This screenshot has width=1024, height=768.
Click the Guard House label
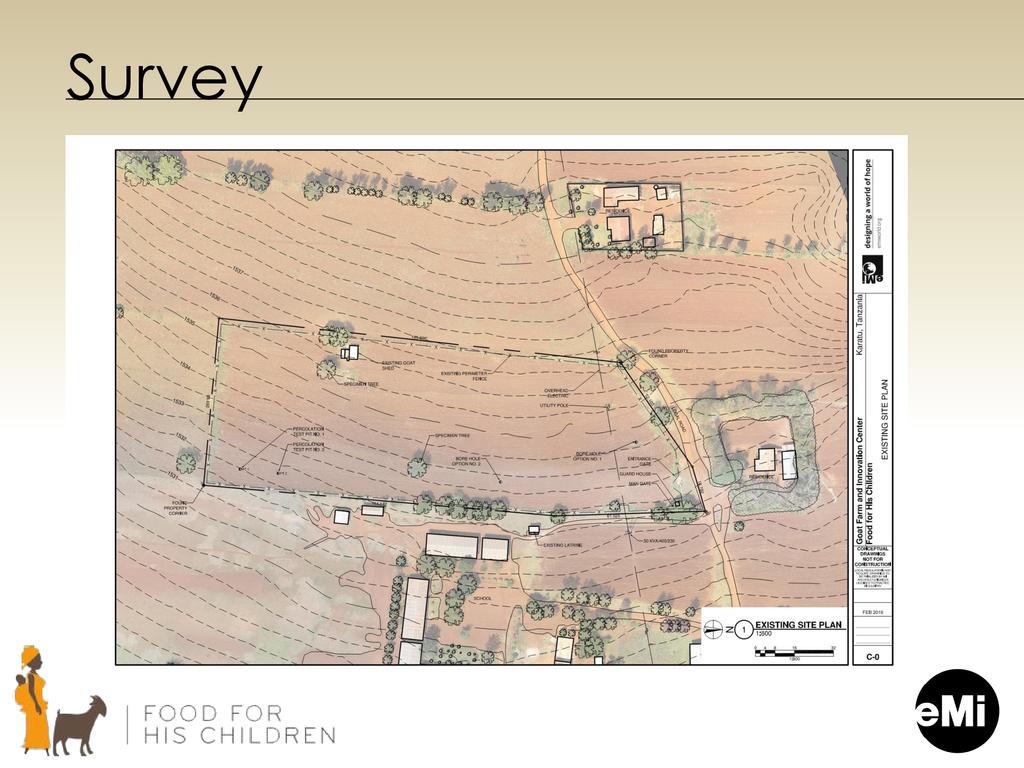[635, 473]
